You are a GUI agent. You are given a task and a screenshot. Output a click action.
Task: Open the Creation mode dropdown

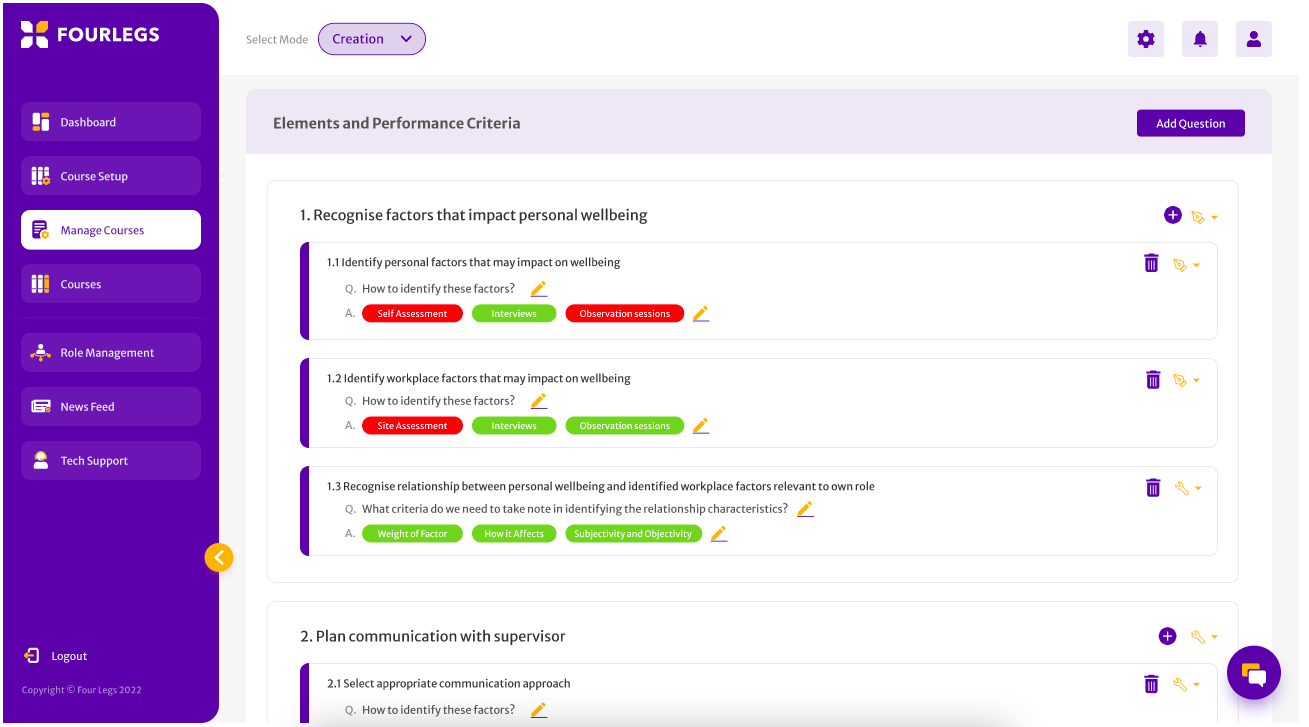click(x=372, y=39)
